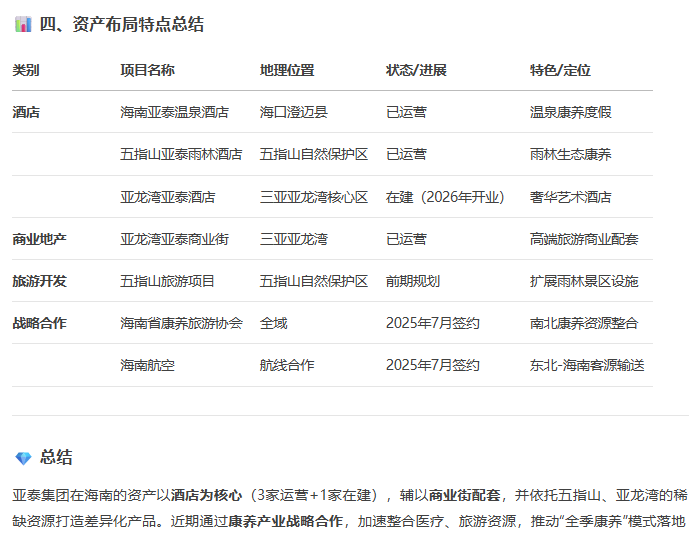Select the column header 地理位置

coord(287,70)
